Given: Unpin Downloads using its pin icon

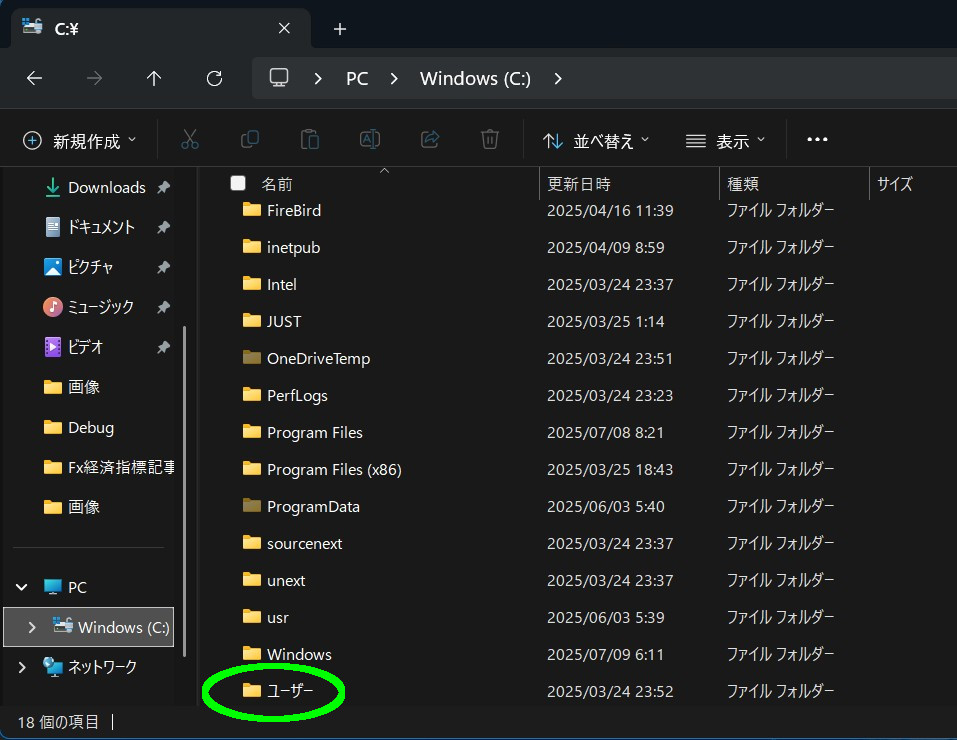Looking at the screenshot, I should point(163,187).
